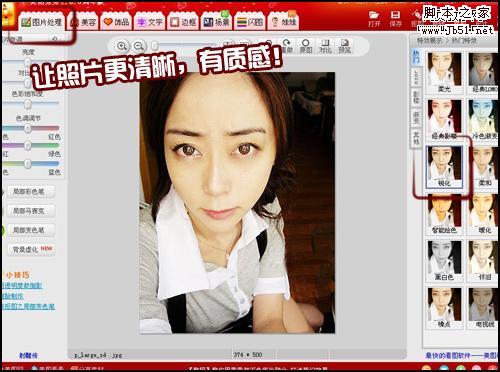Open the 图片处理 tab

point(42,22)
